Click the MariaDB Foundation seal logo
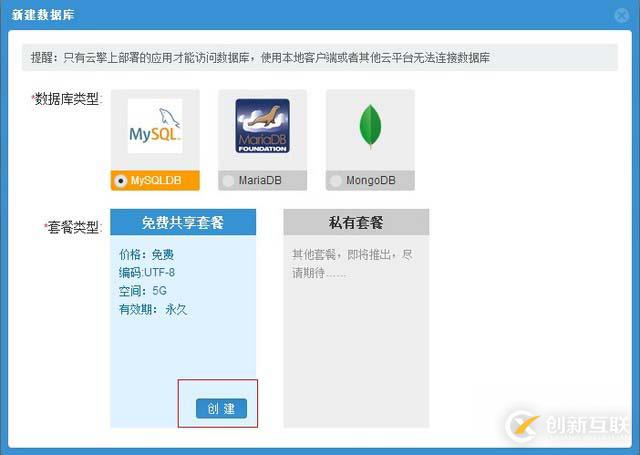 click(x=262, y=126)
